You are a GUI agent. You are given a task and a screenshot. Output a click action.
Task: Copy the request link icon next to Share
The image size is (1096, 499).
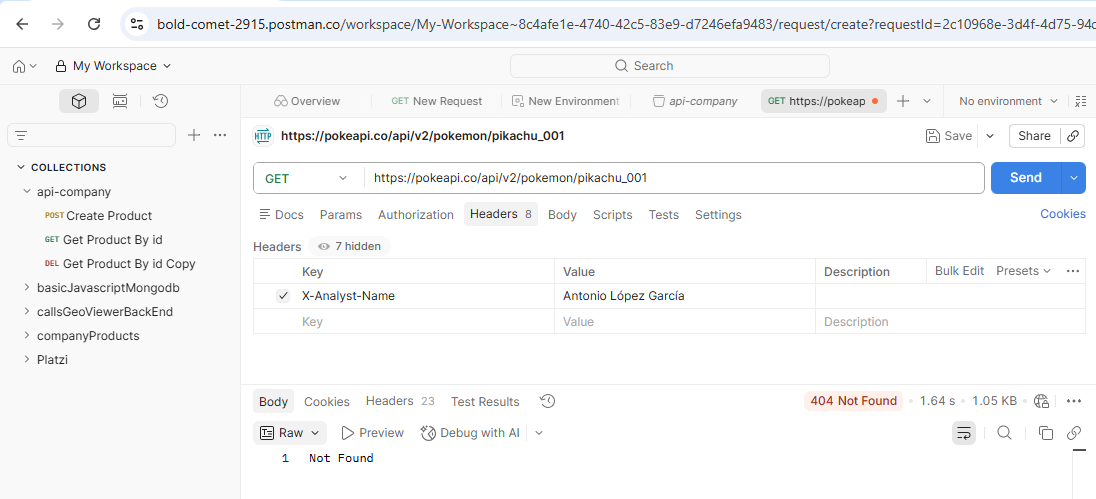[1073, 136]
